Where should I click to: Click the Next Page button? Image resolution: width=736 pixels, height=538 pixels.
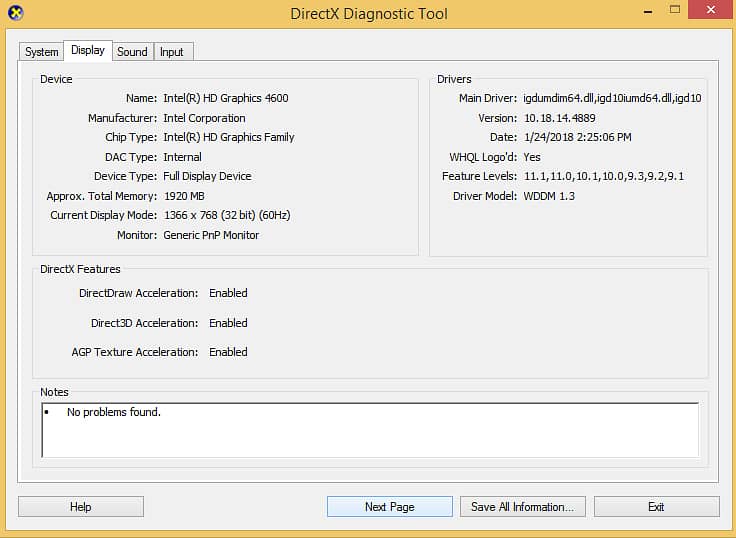(x=390, y=507)
